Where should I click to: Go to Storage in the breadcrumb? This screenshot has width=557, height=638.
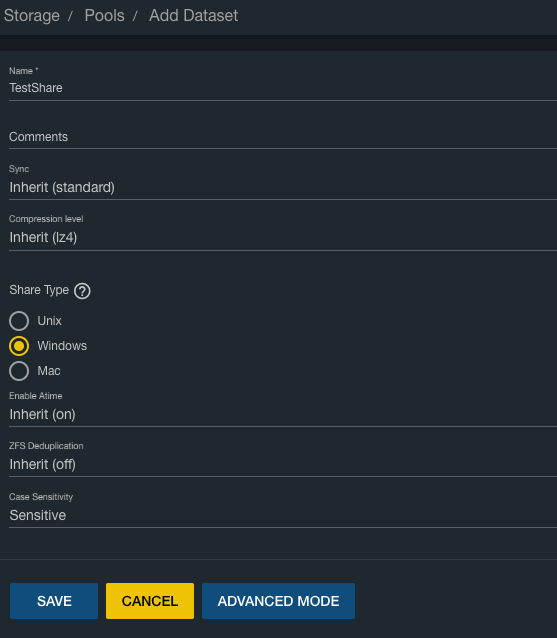pyautogui.click(x=32, y=15)
